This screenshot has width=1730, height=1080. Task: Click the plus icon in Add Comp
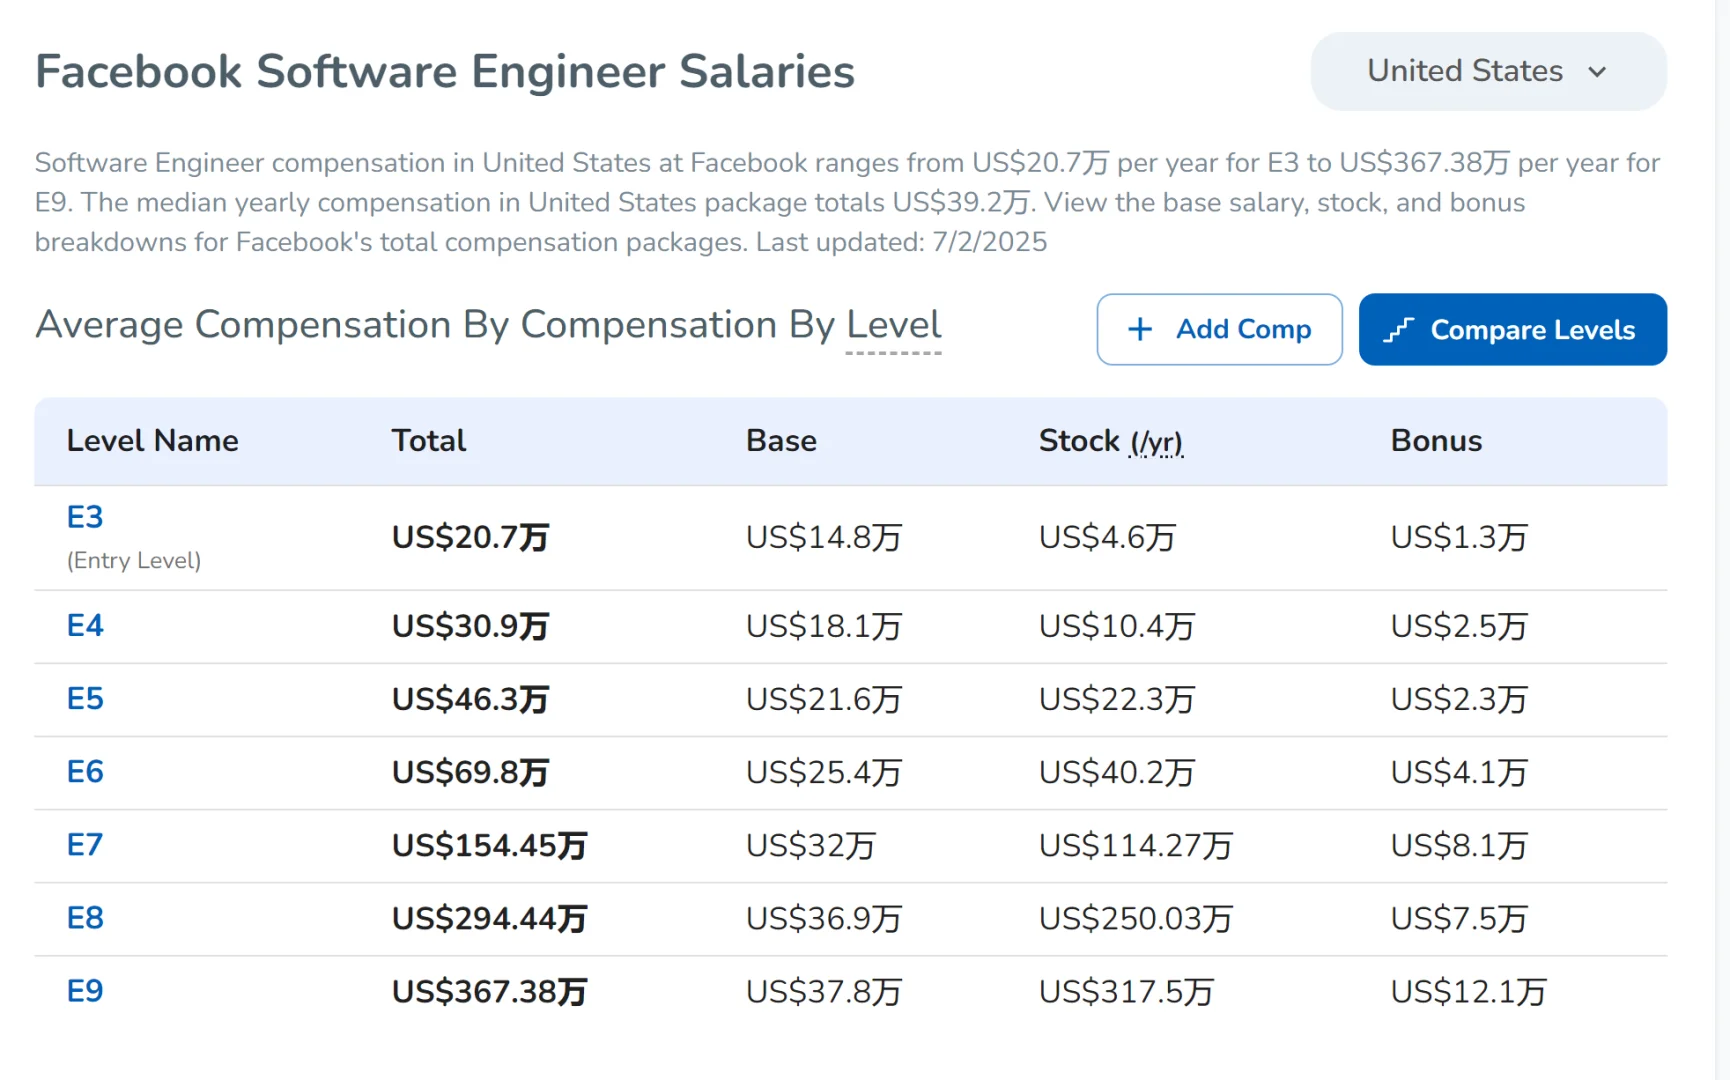point(1140,329)
